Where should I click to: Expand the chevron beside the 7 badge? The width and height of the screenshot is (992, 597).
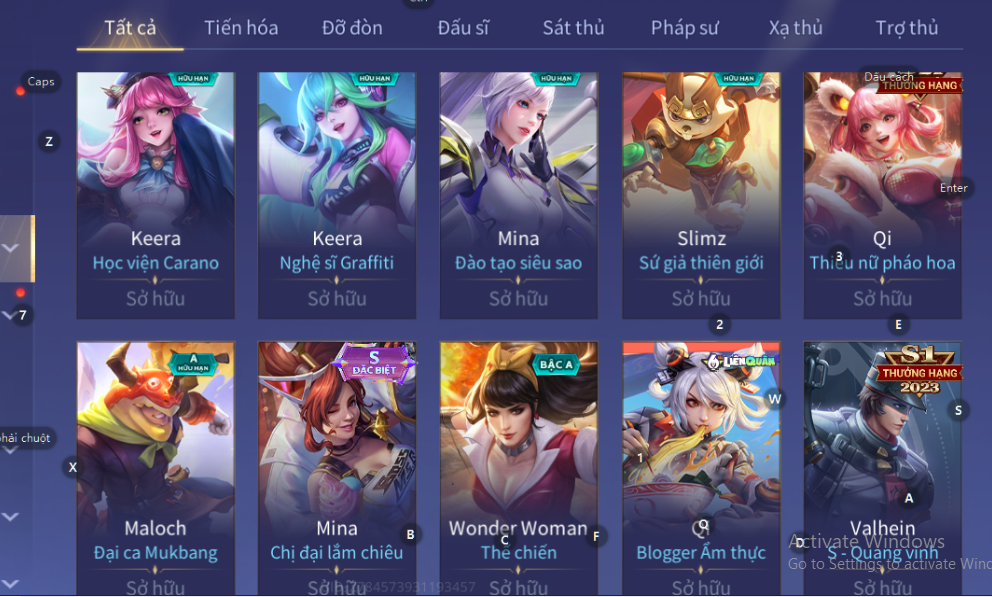point(8,314)
